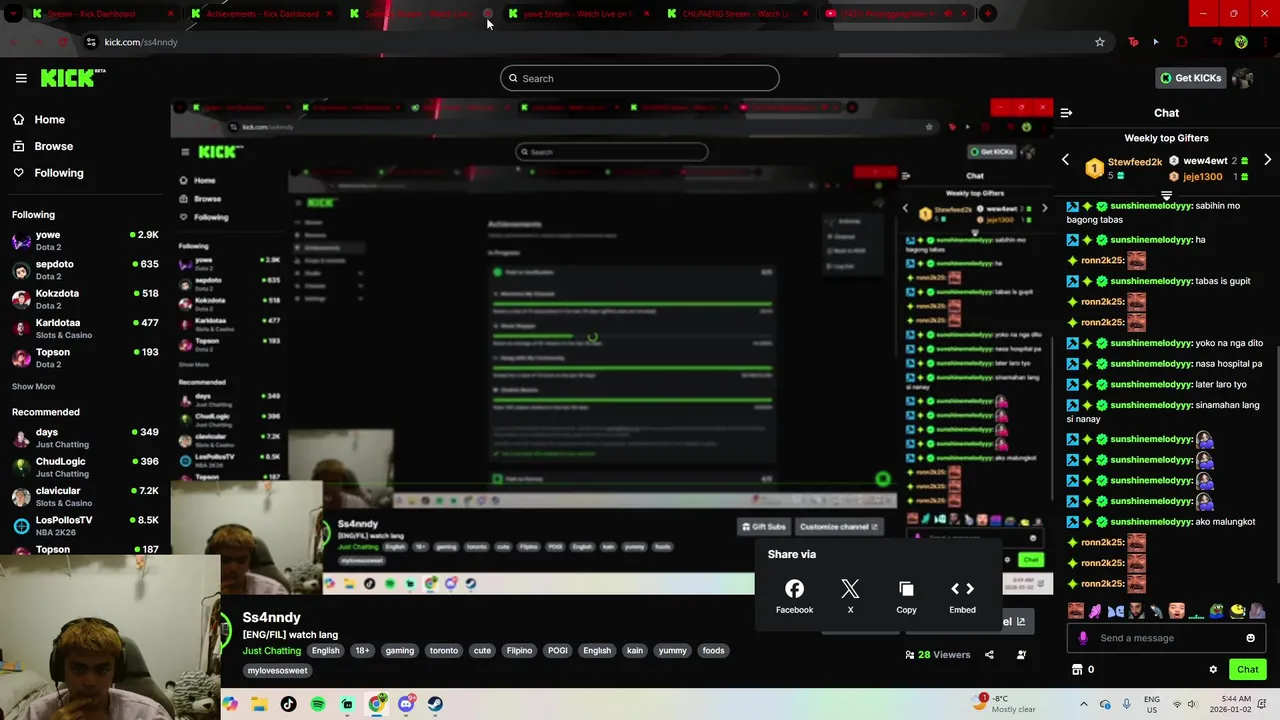
Task: Insert the Pepe frog quick emote
Action: coord(1217,611)
